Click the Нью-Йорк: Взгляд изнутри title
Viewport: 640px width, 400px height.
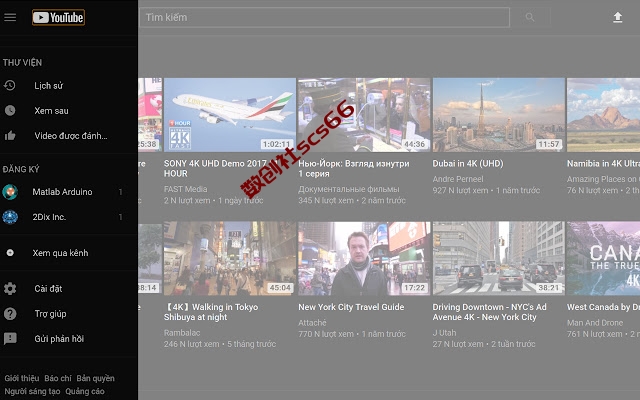(x=353, y=168)
